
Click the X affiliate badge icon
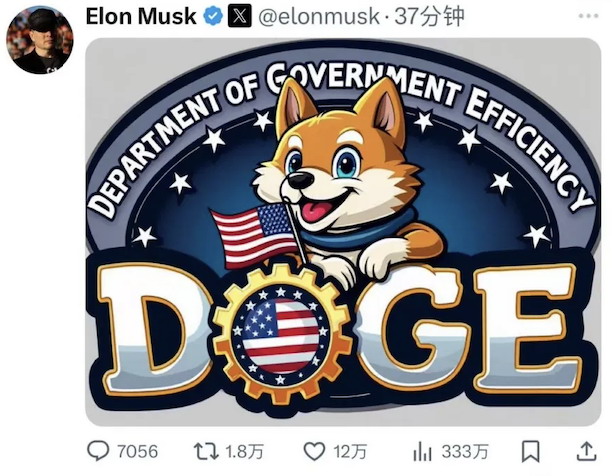[x=239, y=17]
